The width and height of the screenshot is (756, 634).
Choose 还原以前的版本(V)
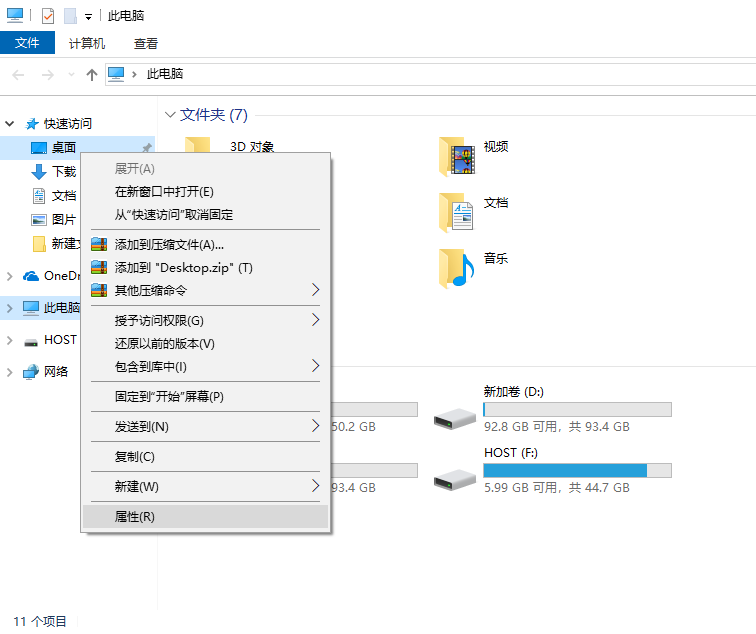click(x=205, y=344)
